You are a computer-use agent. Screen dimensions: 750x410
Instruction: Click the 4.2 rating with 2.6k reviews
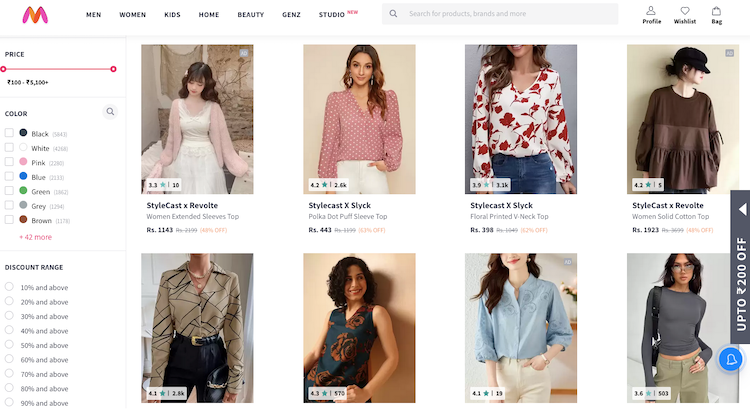pyautogui.click(x=328, y=185)
